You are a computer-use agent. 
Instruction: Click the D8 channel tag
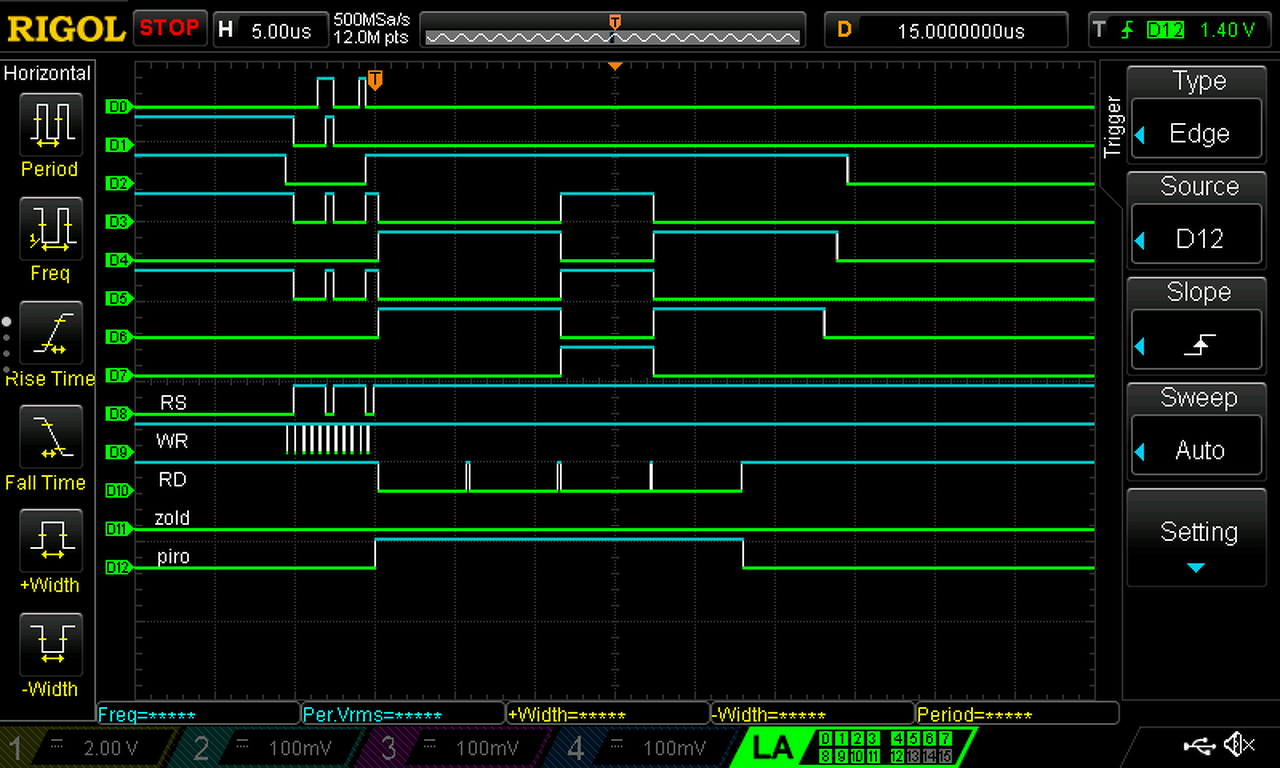tap(117, 414)
